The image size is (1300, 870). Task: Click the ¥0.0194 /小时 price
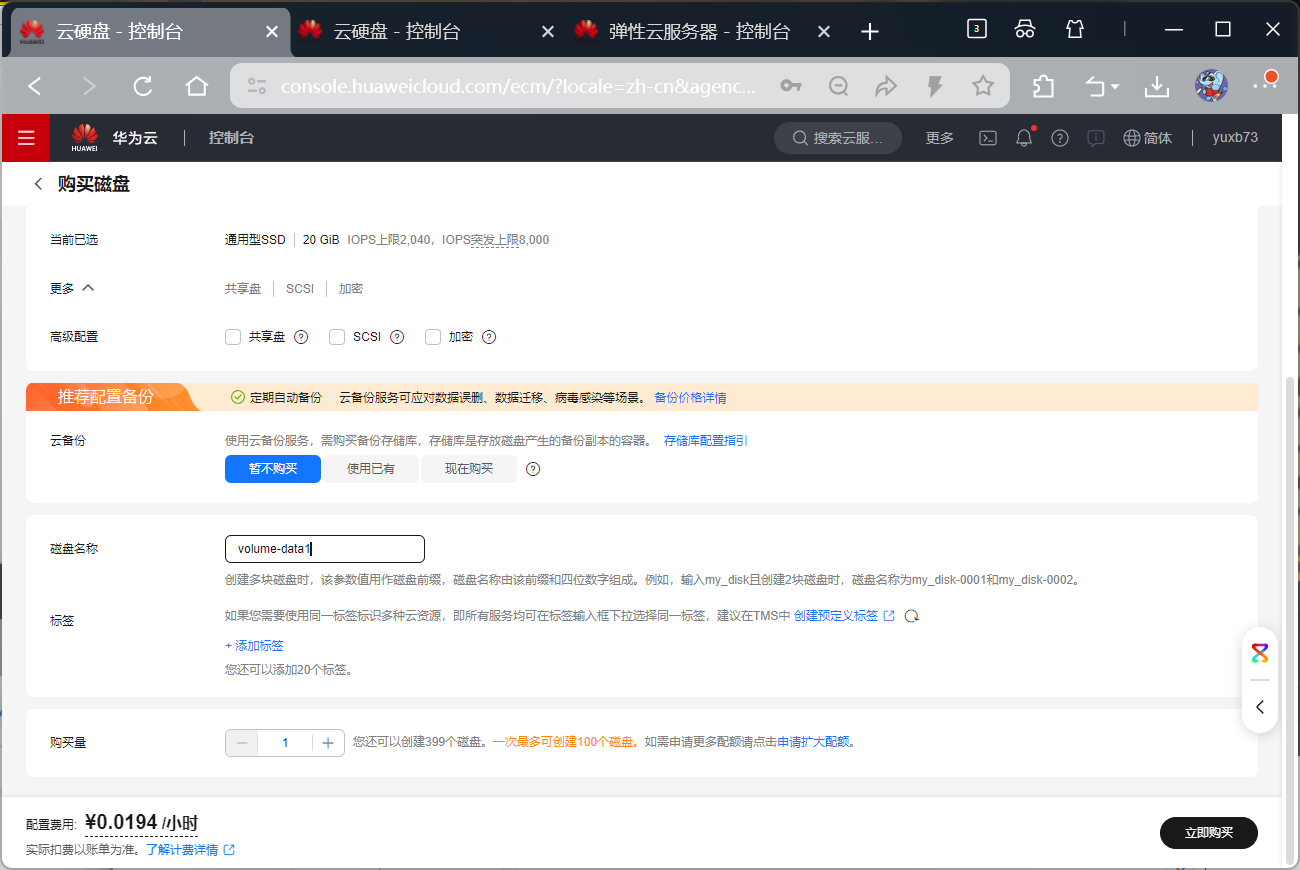[141, 823]
